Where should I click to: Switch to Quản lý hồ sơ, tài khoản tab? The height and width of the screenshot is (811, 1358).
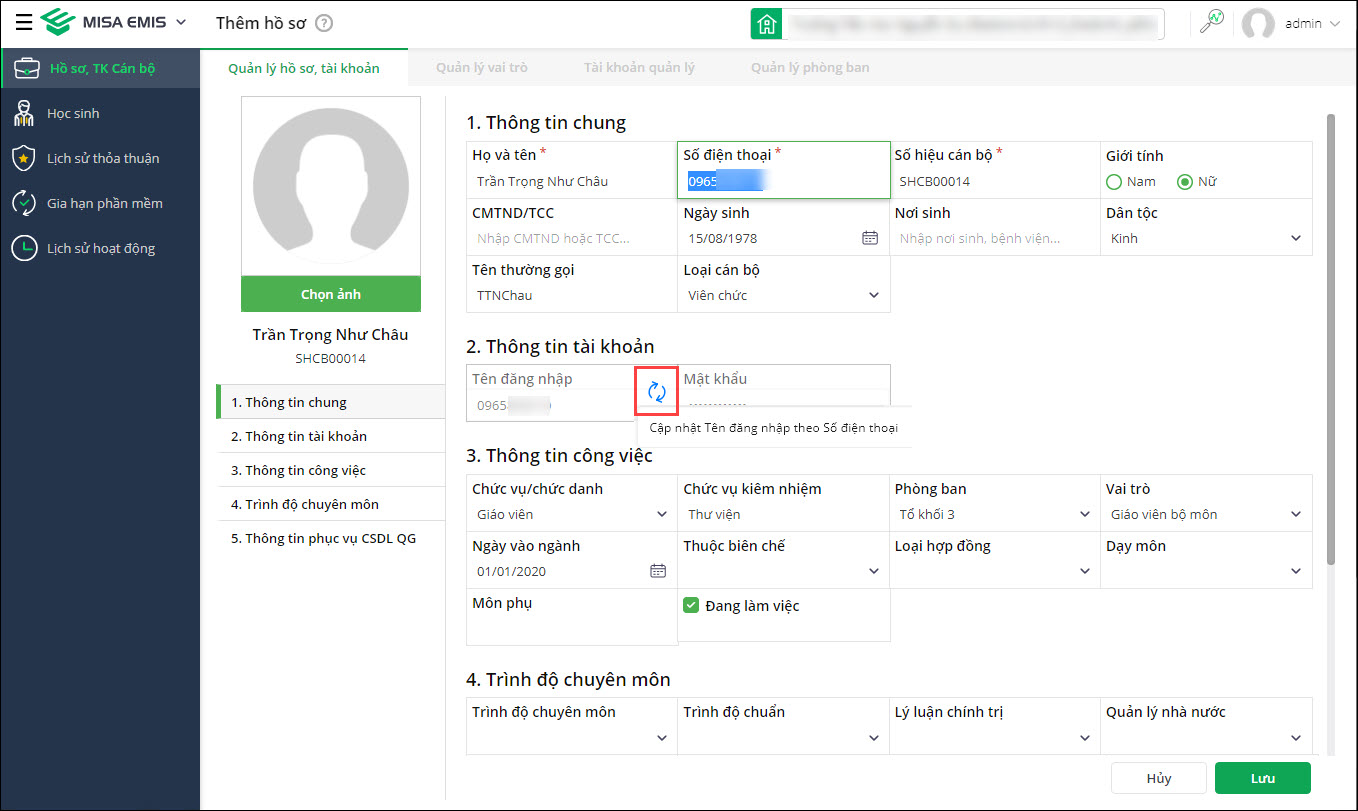click(x=304, y=68)
